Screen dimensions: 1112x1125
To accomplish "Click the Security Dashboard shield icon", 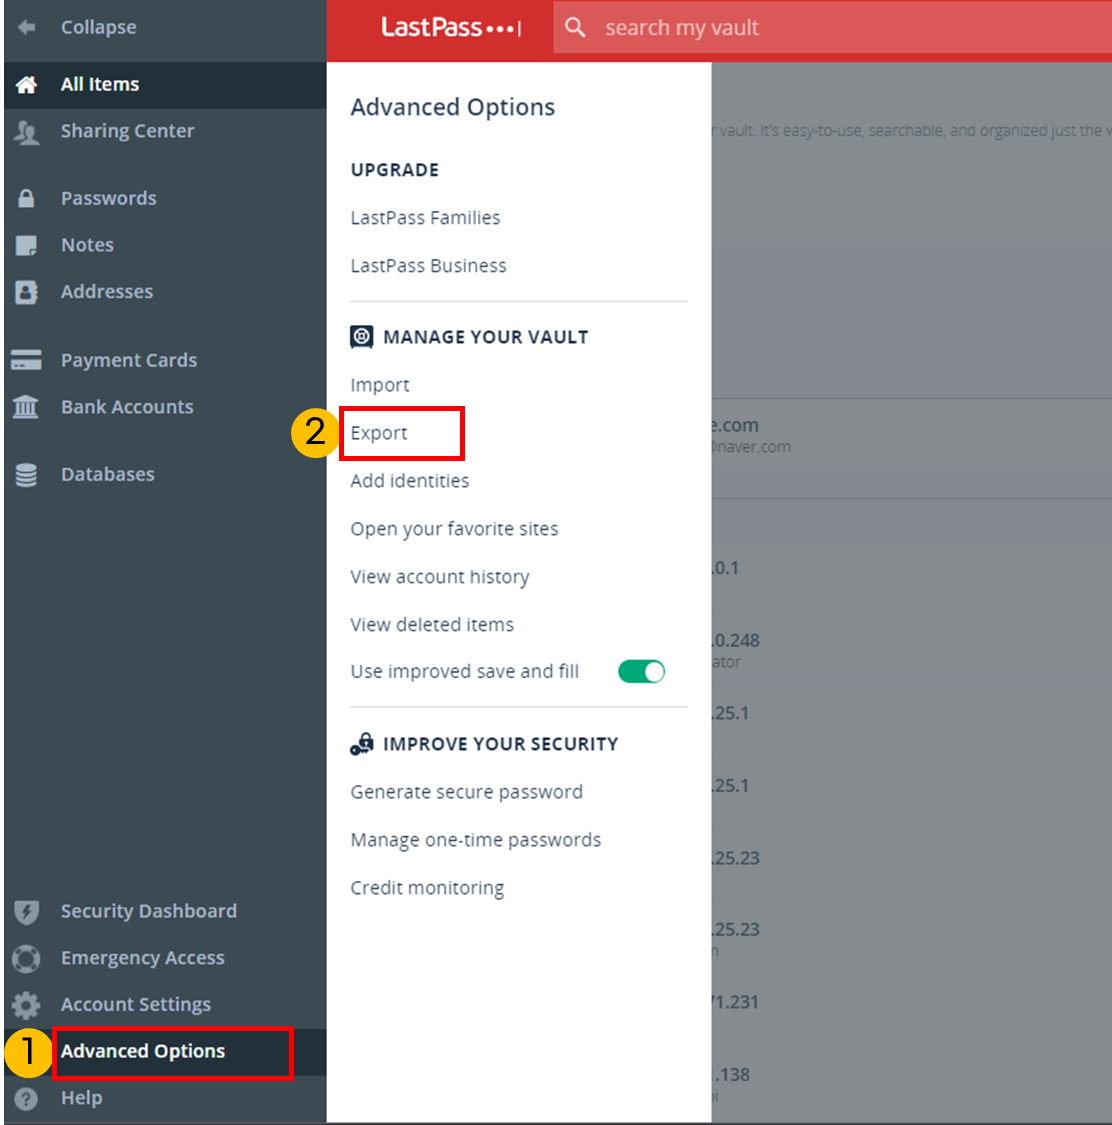I will pyautogui.click(x=27, y=912).
